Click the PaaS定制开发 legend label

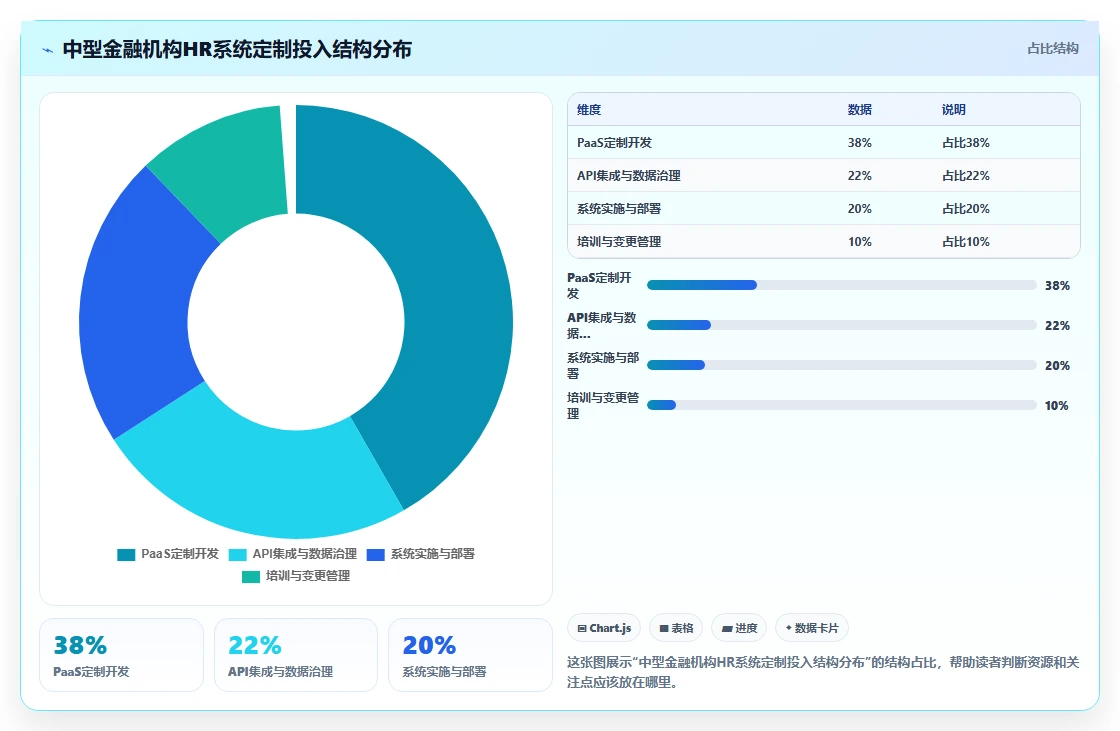click(x=180, y=554)
